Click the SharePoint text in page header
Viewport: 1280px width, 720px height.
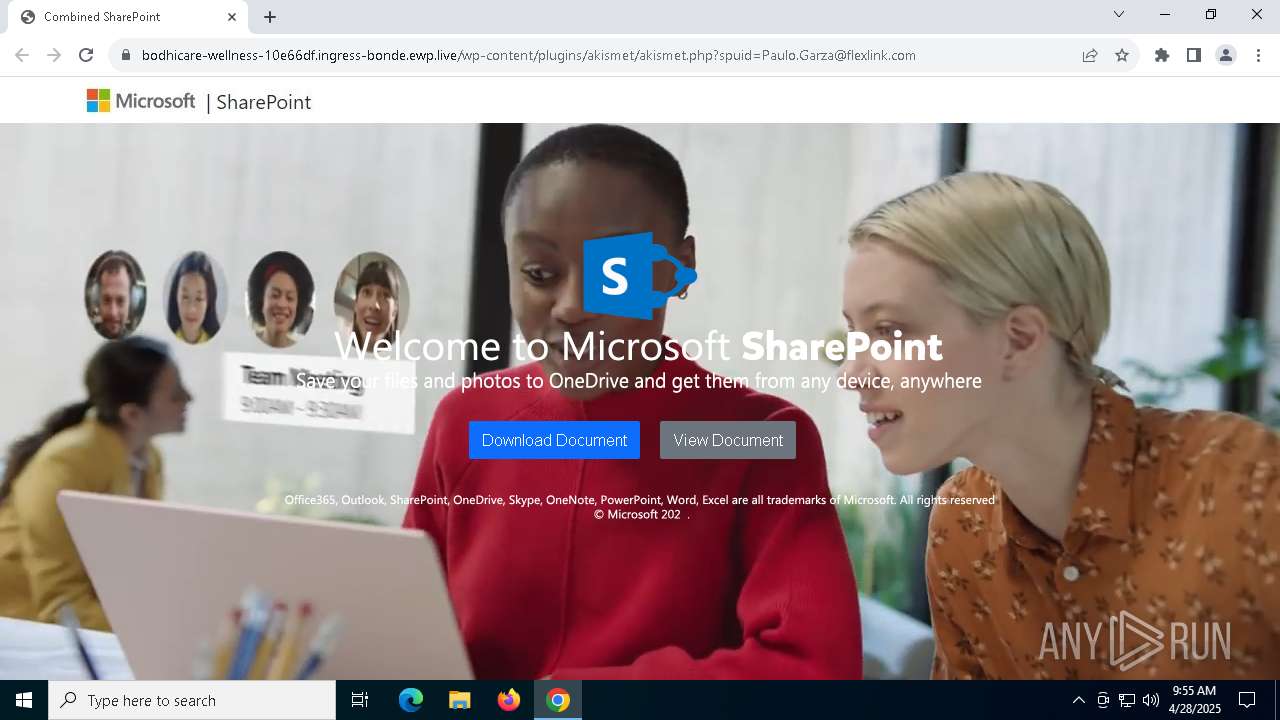pyautogui.click(x=263, y=102)
